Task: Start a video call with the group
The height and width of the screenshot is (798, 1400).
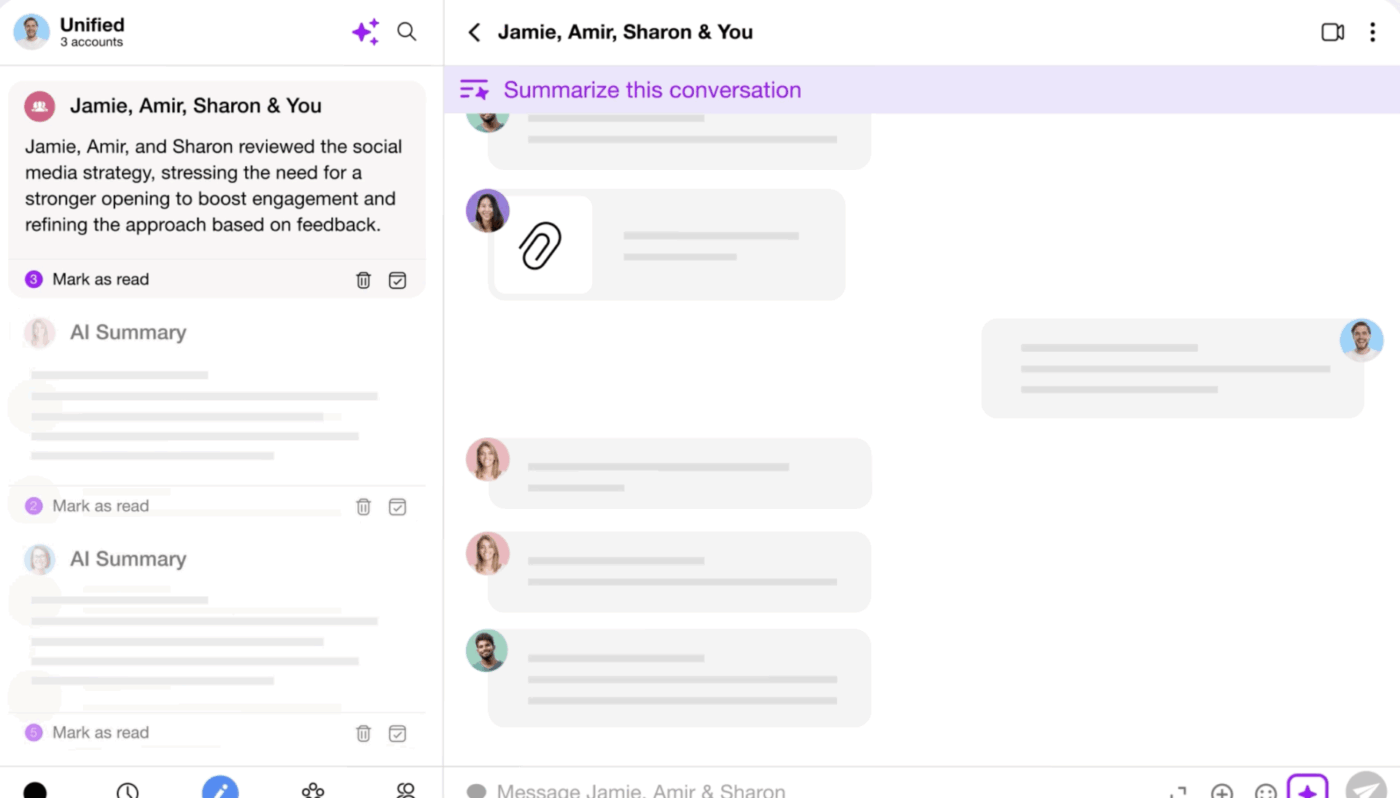Action: 1333,33
